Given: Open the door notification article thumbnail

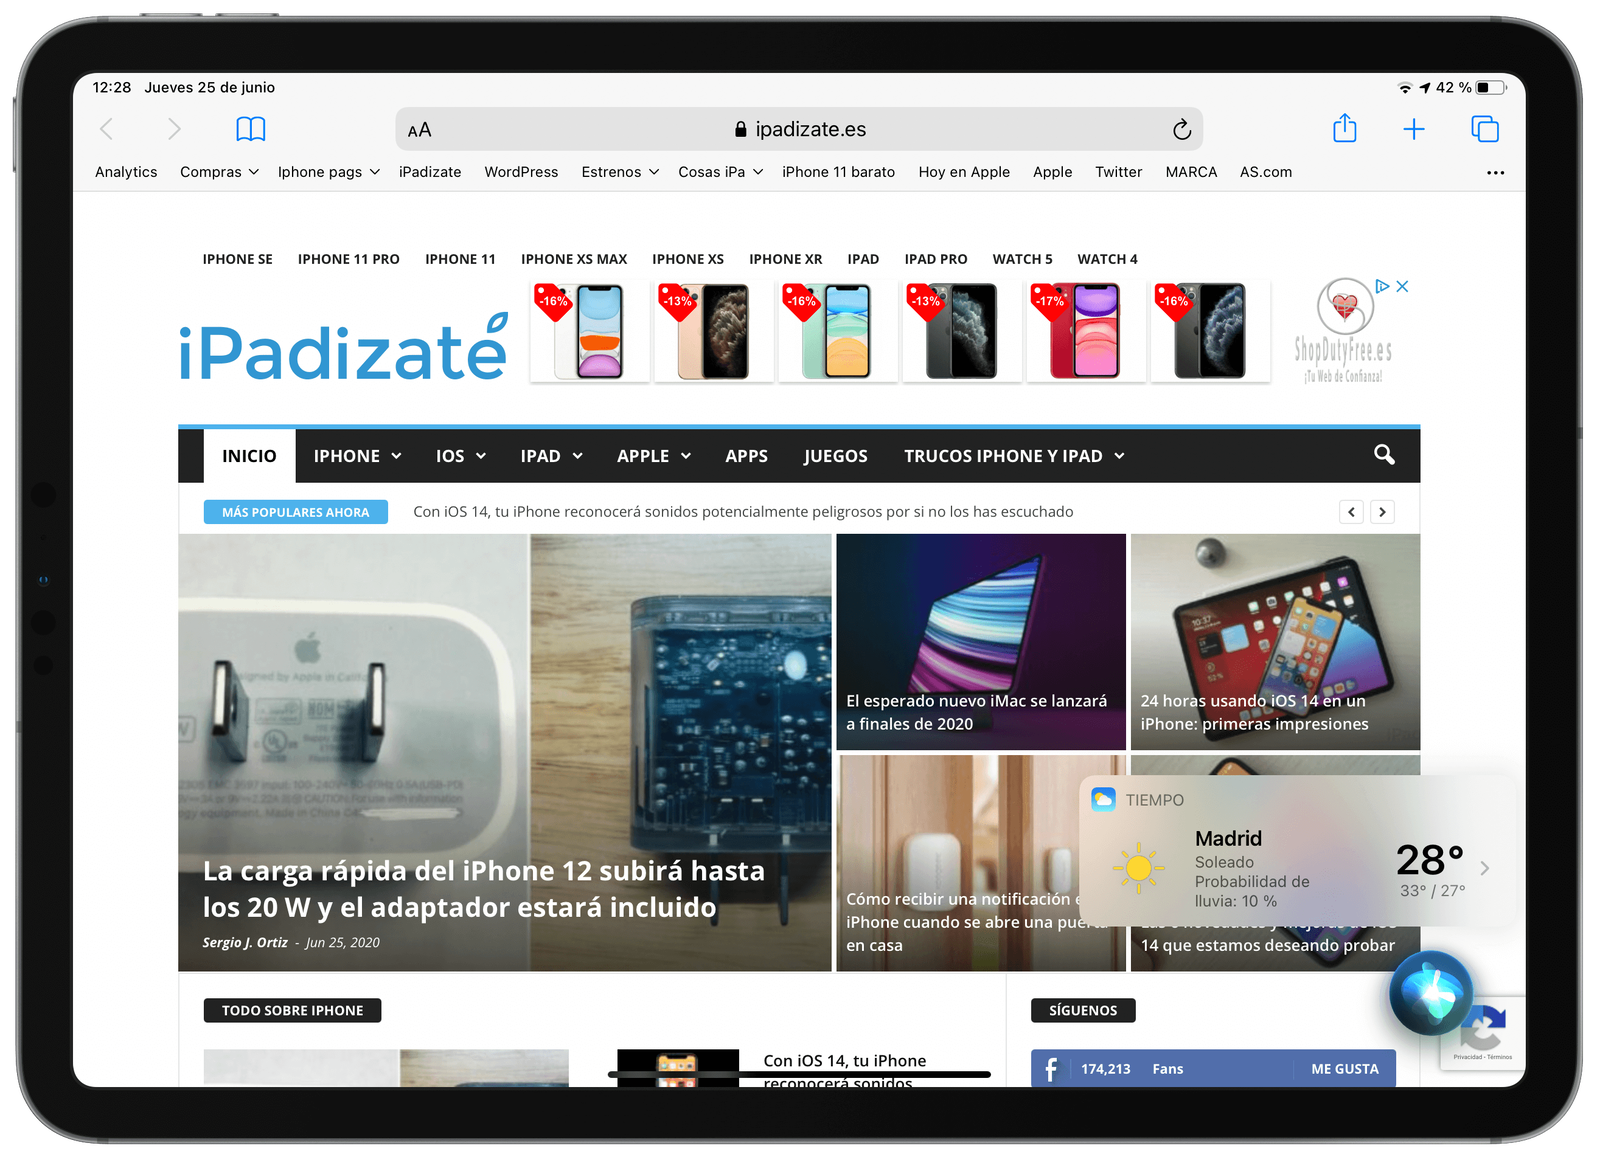Looking at the screenshot, I should click(960, 862).
